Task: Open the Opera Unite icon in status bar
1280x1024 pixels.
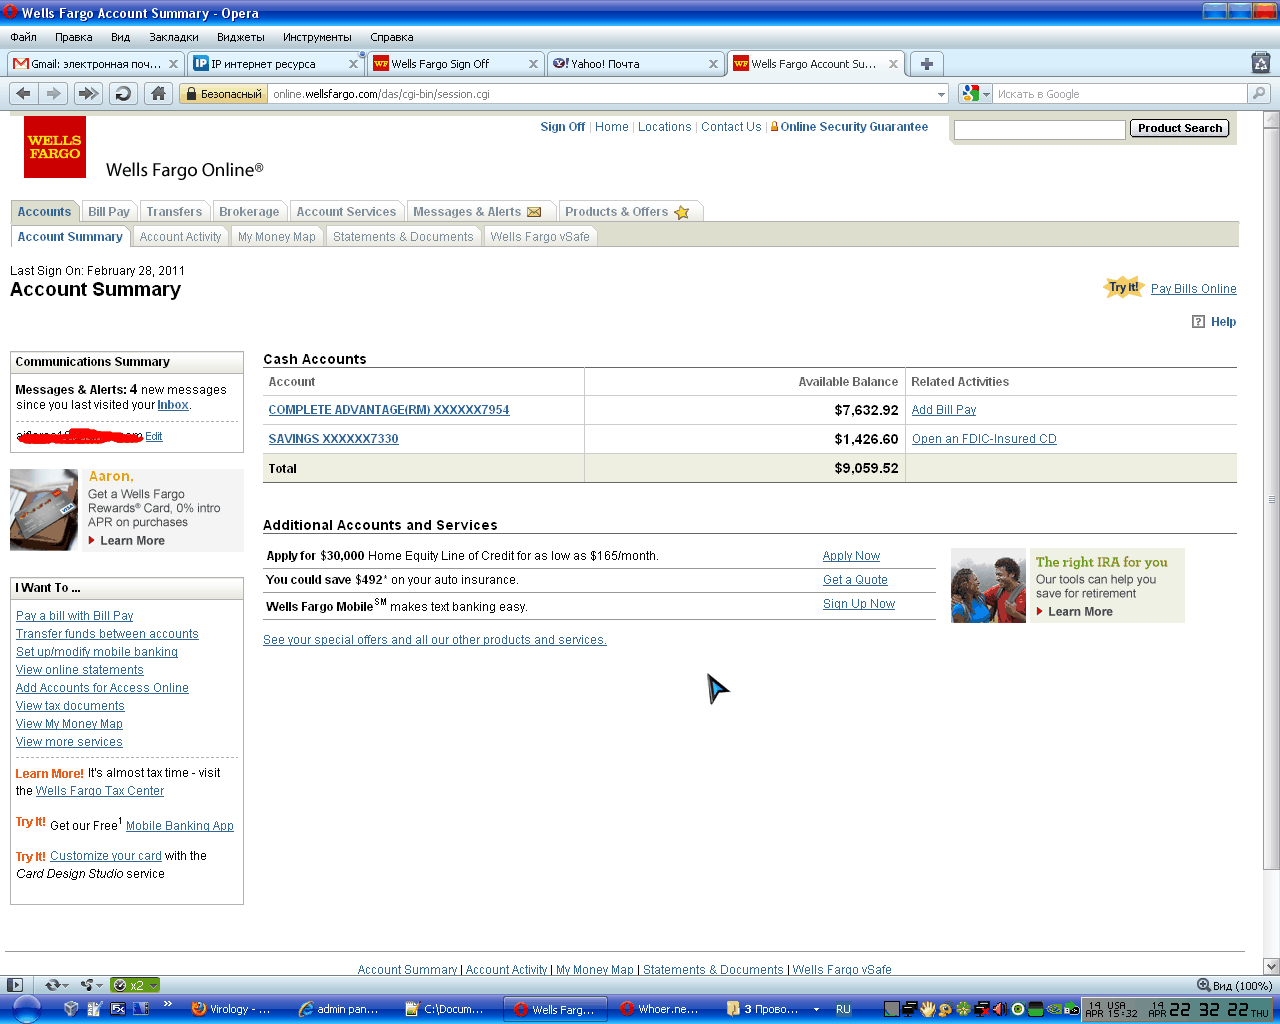Action: pyautogui.click(x=90, y=985)
